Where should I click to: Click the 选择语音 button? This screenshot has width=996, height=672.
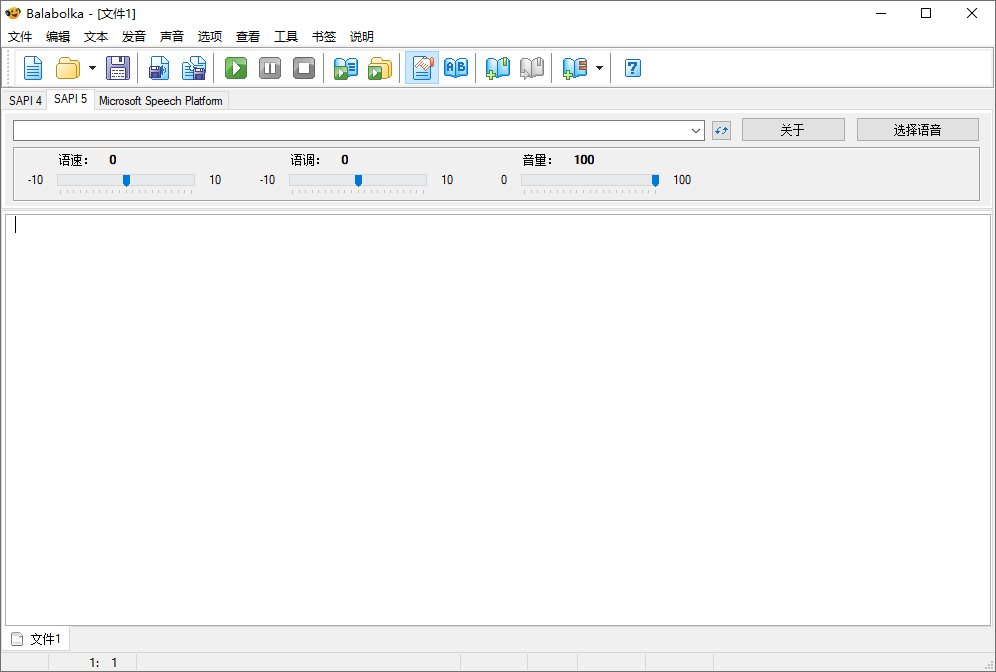pos(917,130)
